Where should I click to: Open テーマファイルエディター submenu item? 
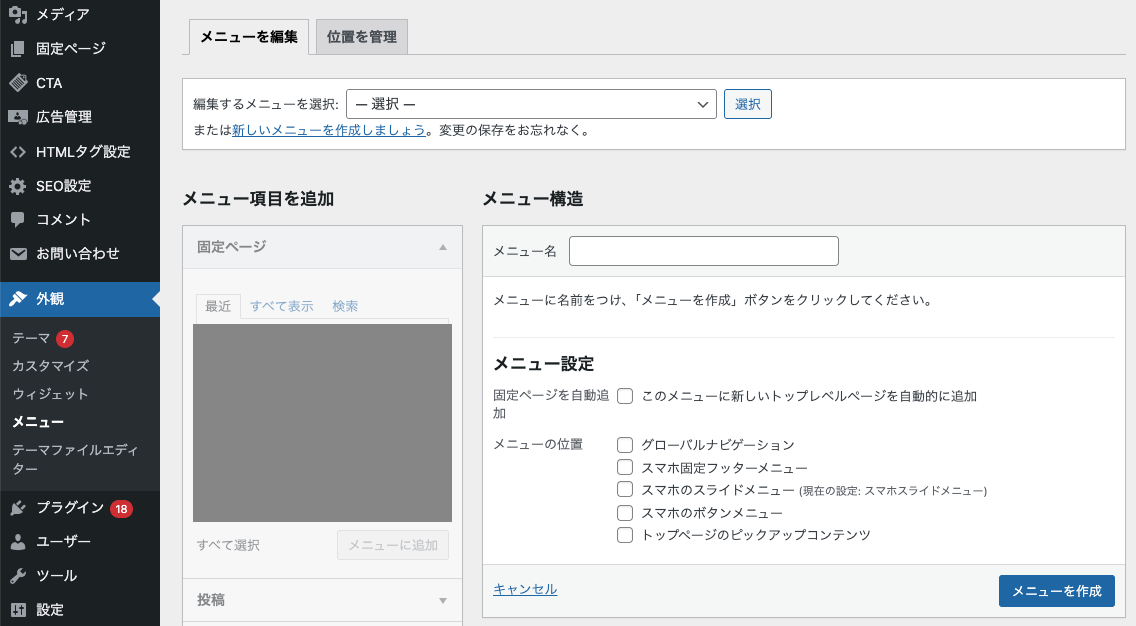75,459
